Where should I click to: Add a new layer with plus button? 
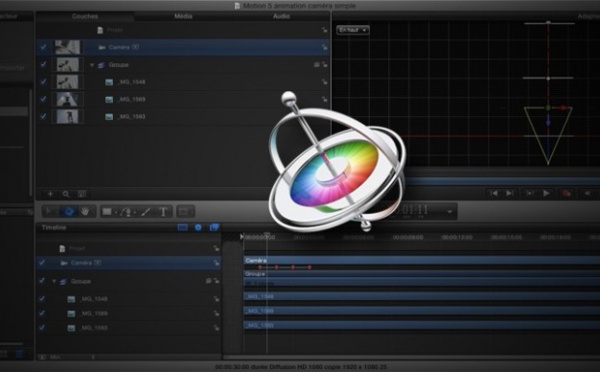50,194
